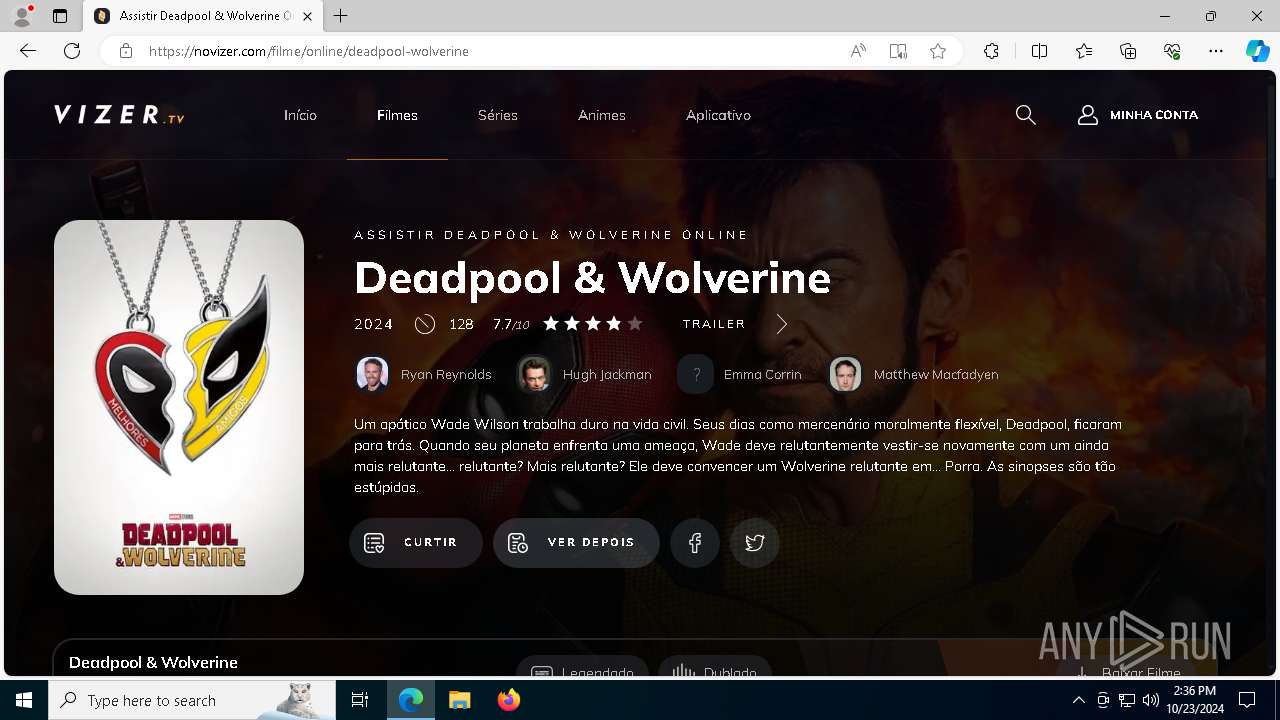Click Ryan Reynolds name
This screenshot has width=1280, height=720.
tap(446, 374)
